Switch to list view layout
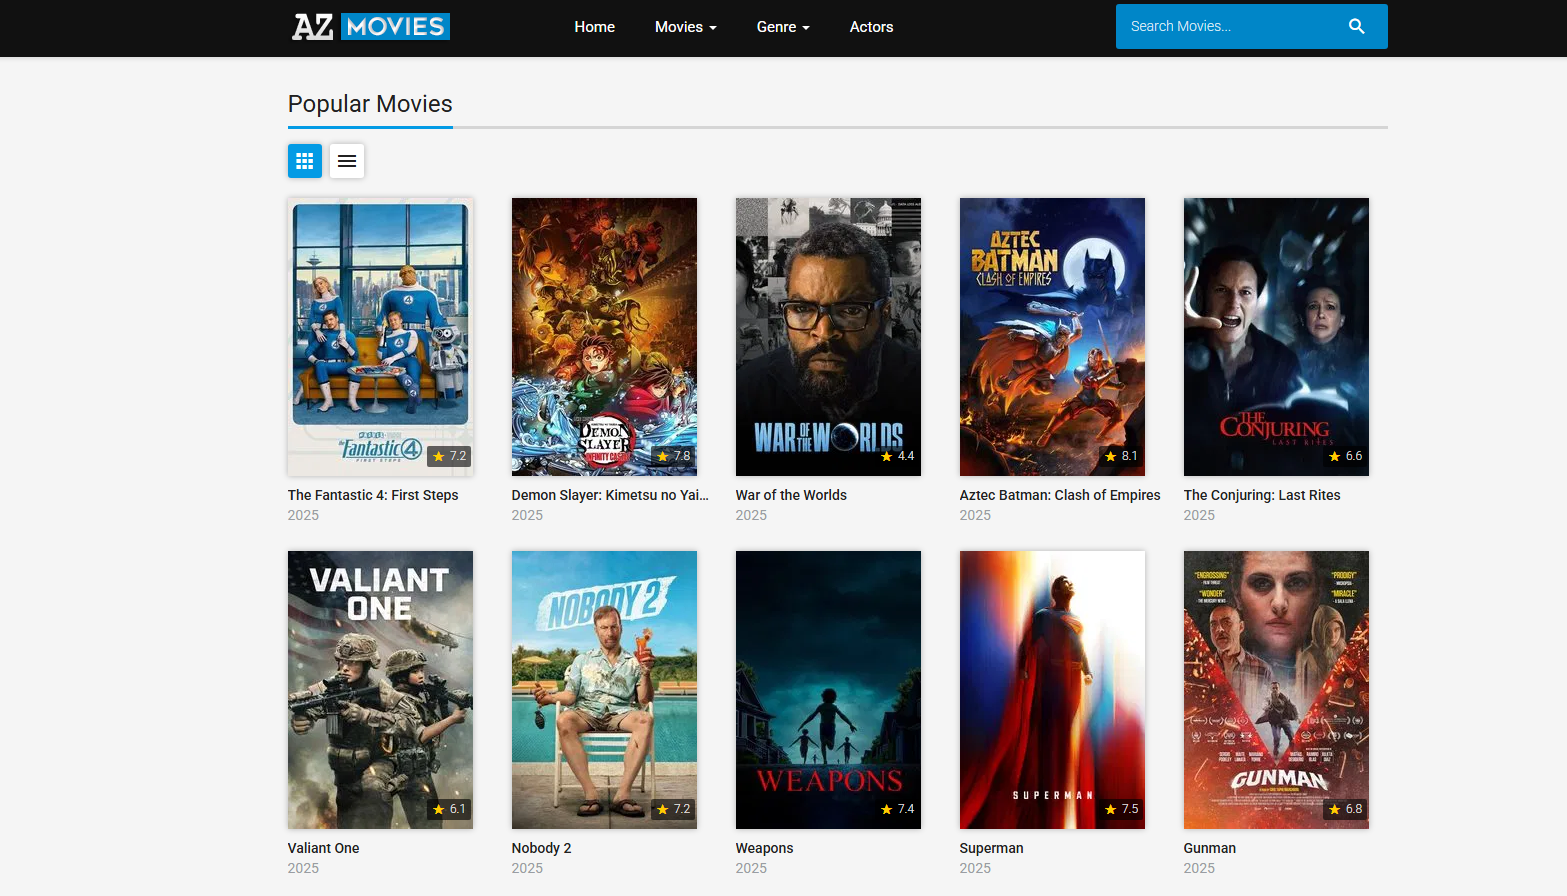The image size is (1567, 896). click(x=347, y=161)
